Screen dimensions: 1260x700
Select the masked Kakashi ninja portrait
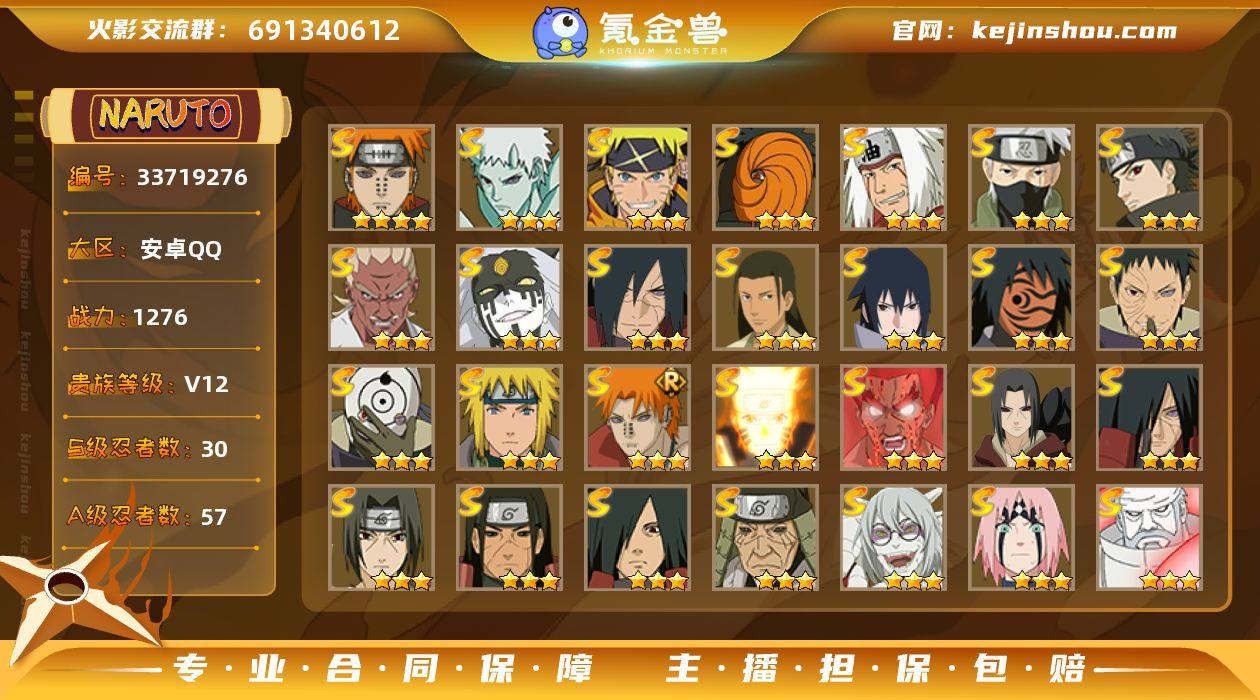[x=1021, y=178]
